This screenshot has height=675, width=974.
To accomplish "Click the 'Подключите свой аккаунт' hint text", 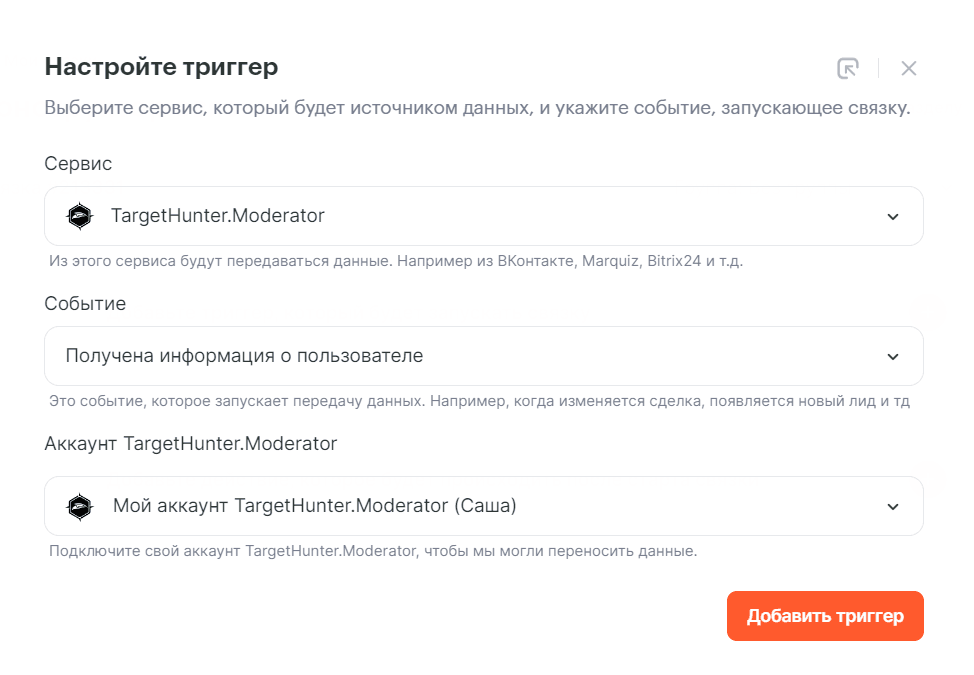I will tap(372, 551).
